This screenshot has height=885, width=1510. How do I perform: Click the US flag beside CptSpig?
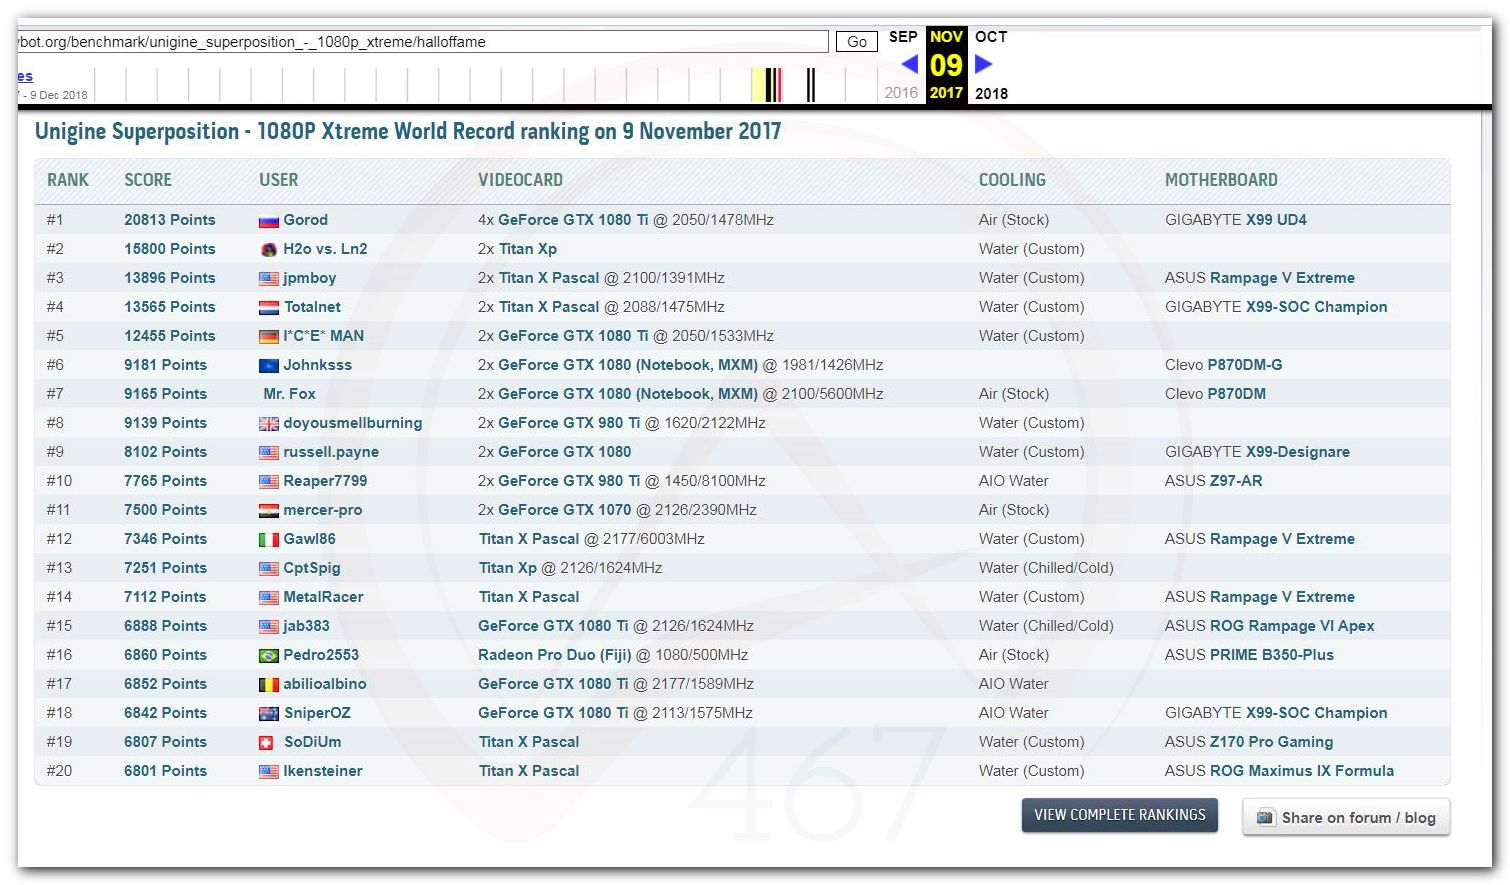click(x=268, y=569)
